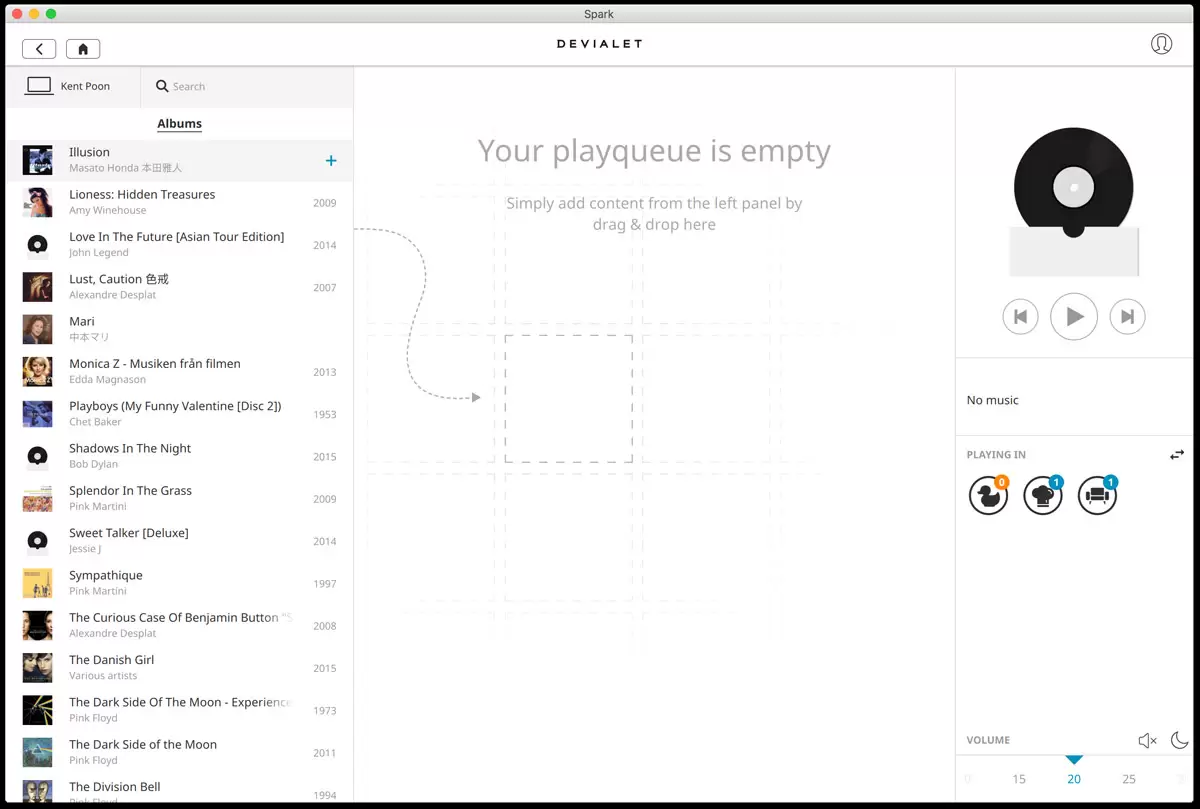Open the Kent Poon source selector
Viewport: 1200px width, 809px height.
tap(70, 86)
